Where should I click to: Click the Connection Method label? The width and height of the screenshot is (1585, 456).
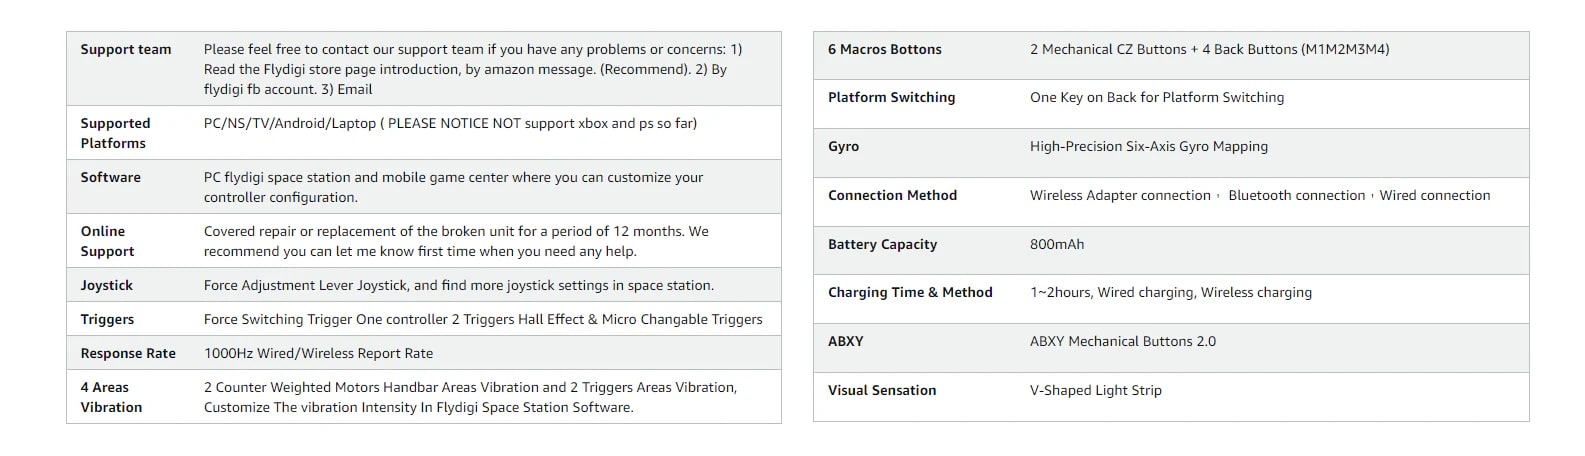click(892, 195)
